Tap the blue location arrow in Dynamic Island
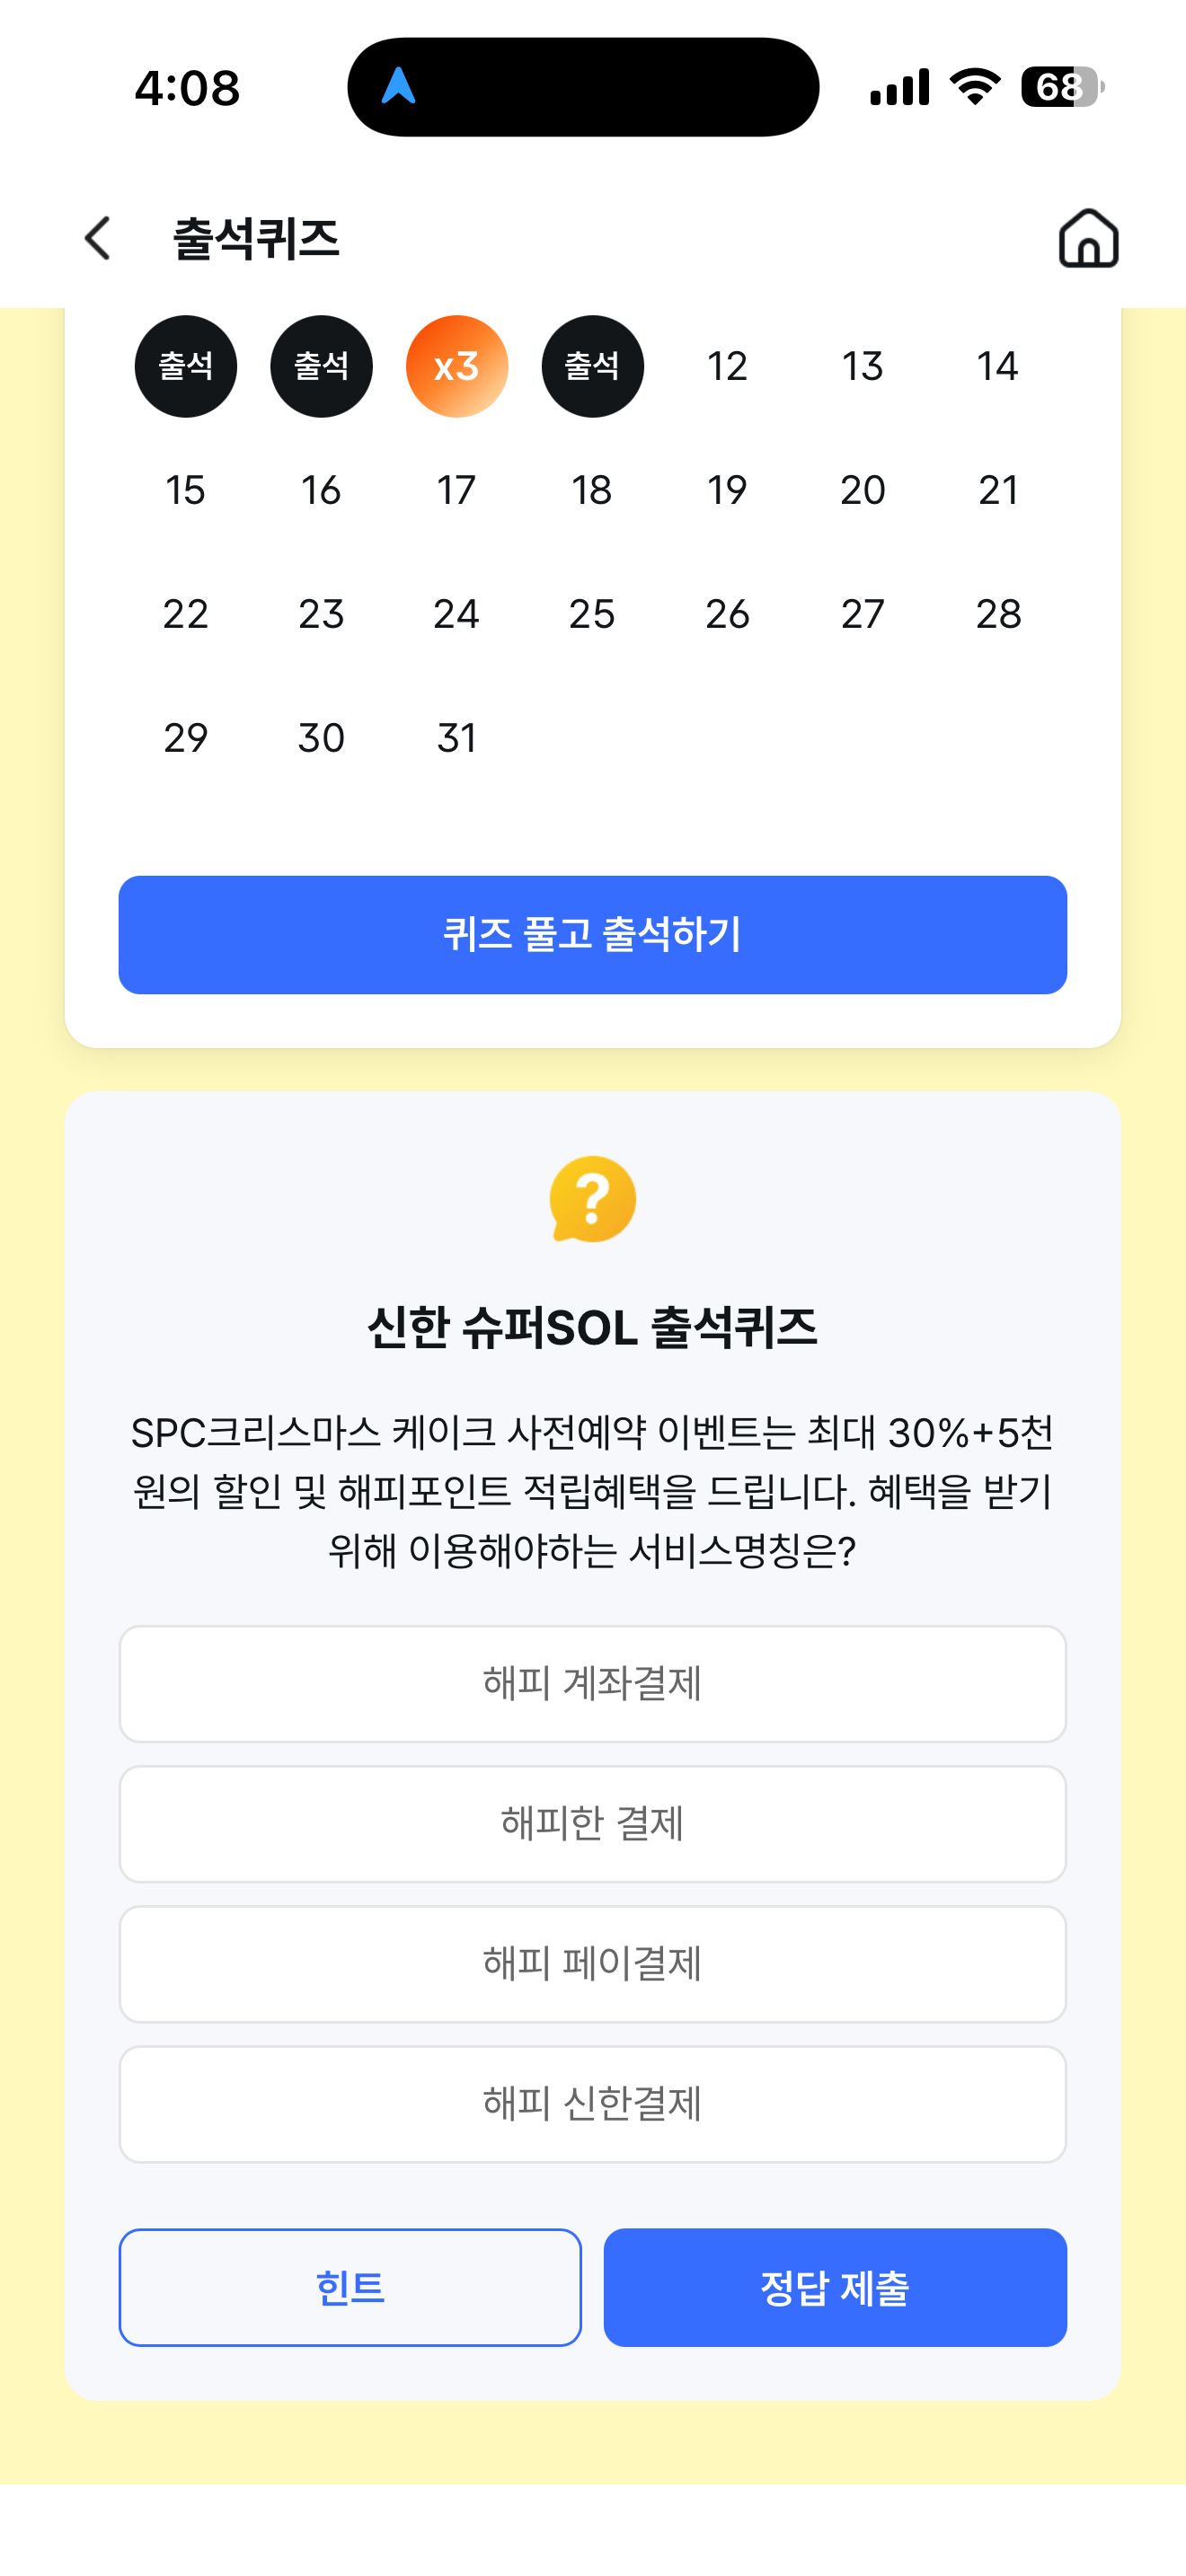Viewport: 1186px width, 2576px height. tap(398, 86)
